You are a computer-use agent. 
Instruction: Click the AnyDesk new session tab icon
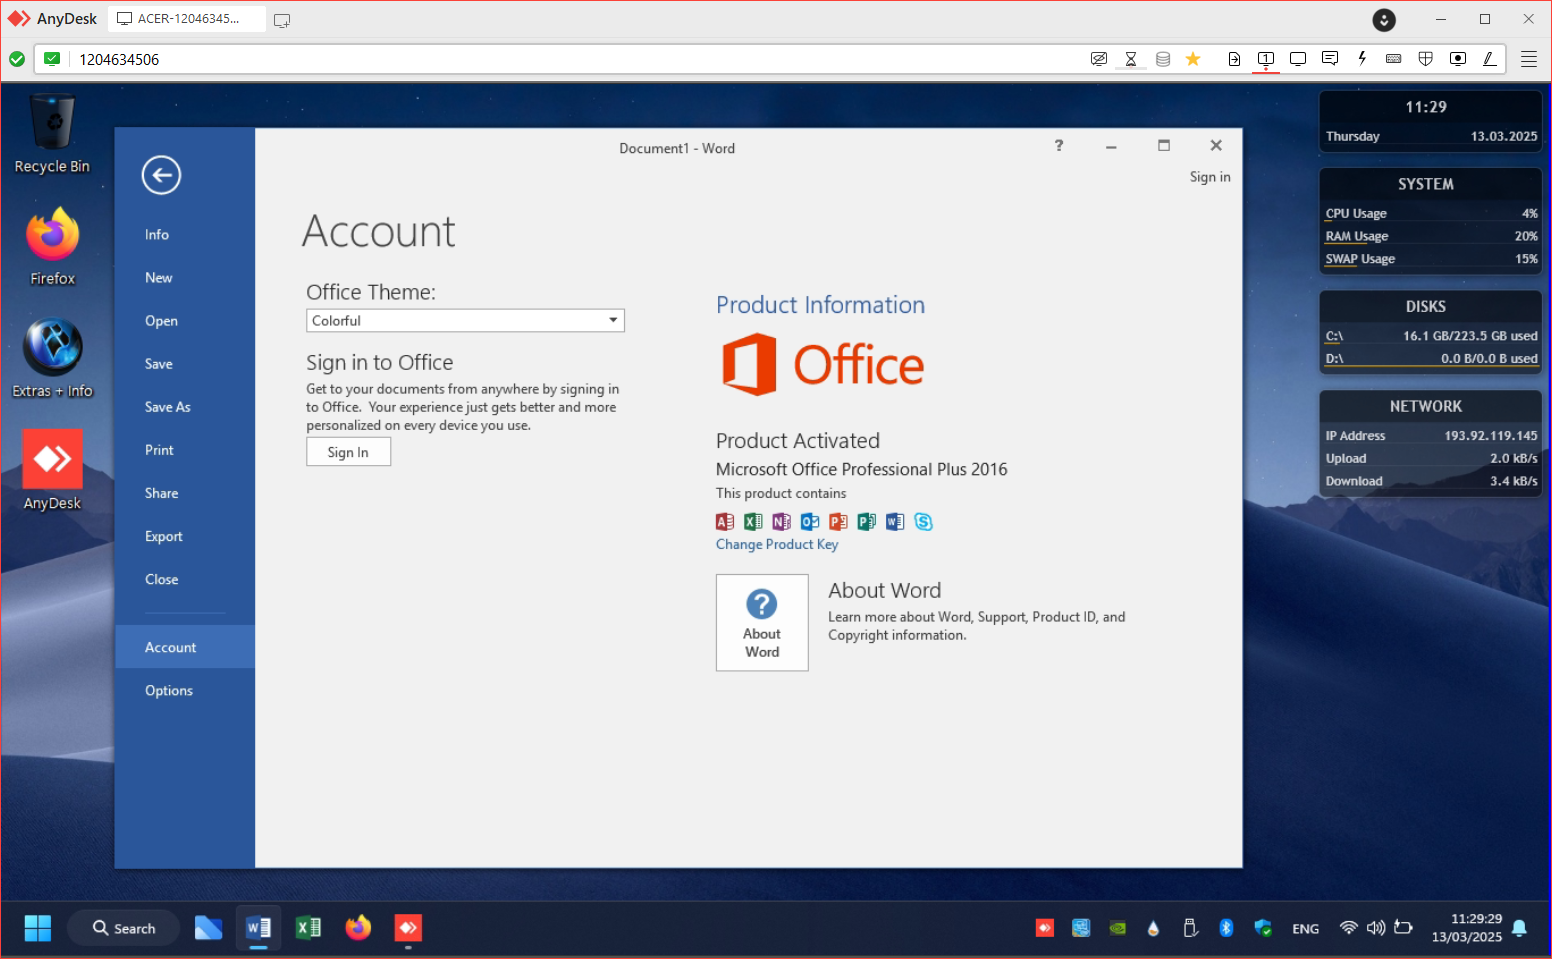tap(282, 20)
